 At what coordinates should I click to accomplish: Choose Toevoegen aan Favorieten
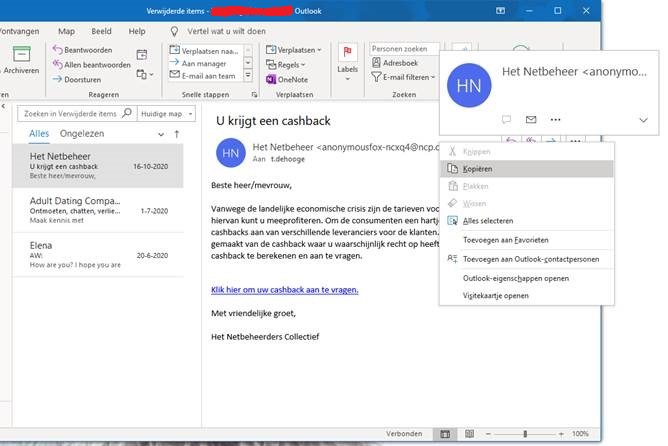pyautogui.click(x=527, y=240)
